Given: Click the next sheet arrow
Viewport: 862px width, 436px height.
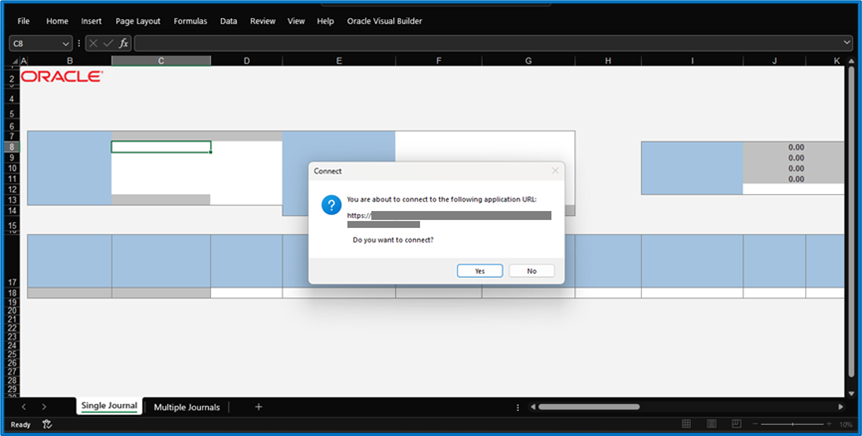Looking at the screenshot, I should point(44,407).
